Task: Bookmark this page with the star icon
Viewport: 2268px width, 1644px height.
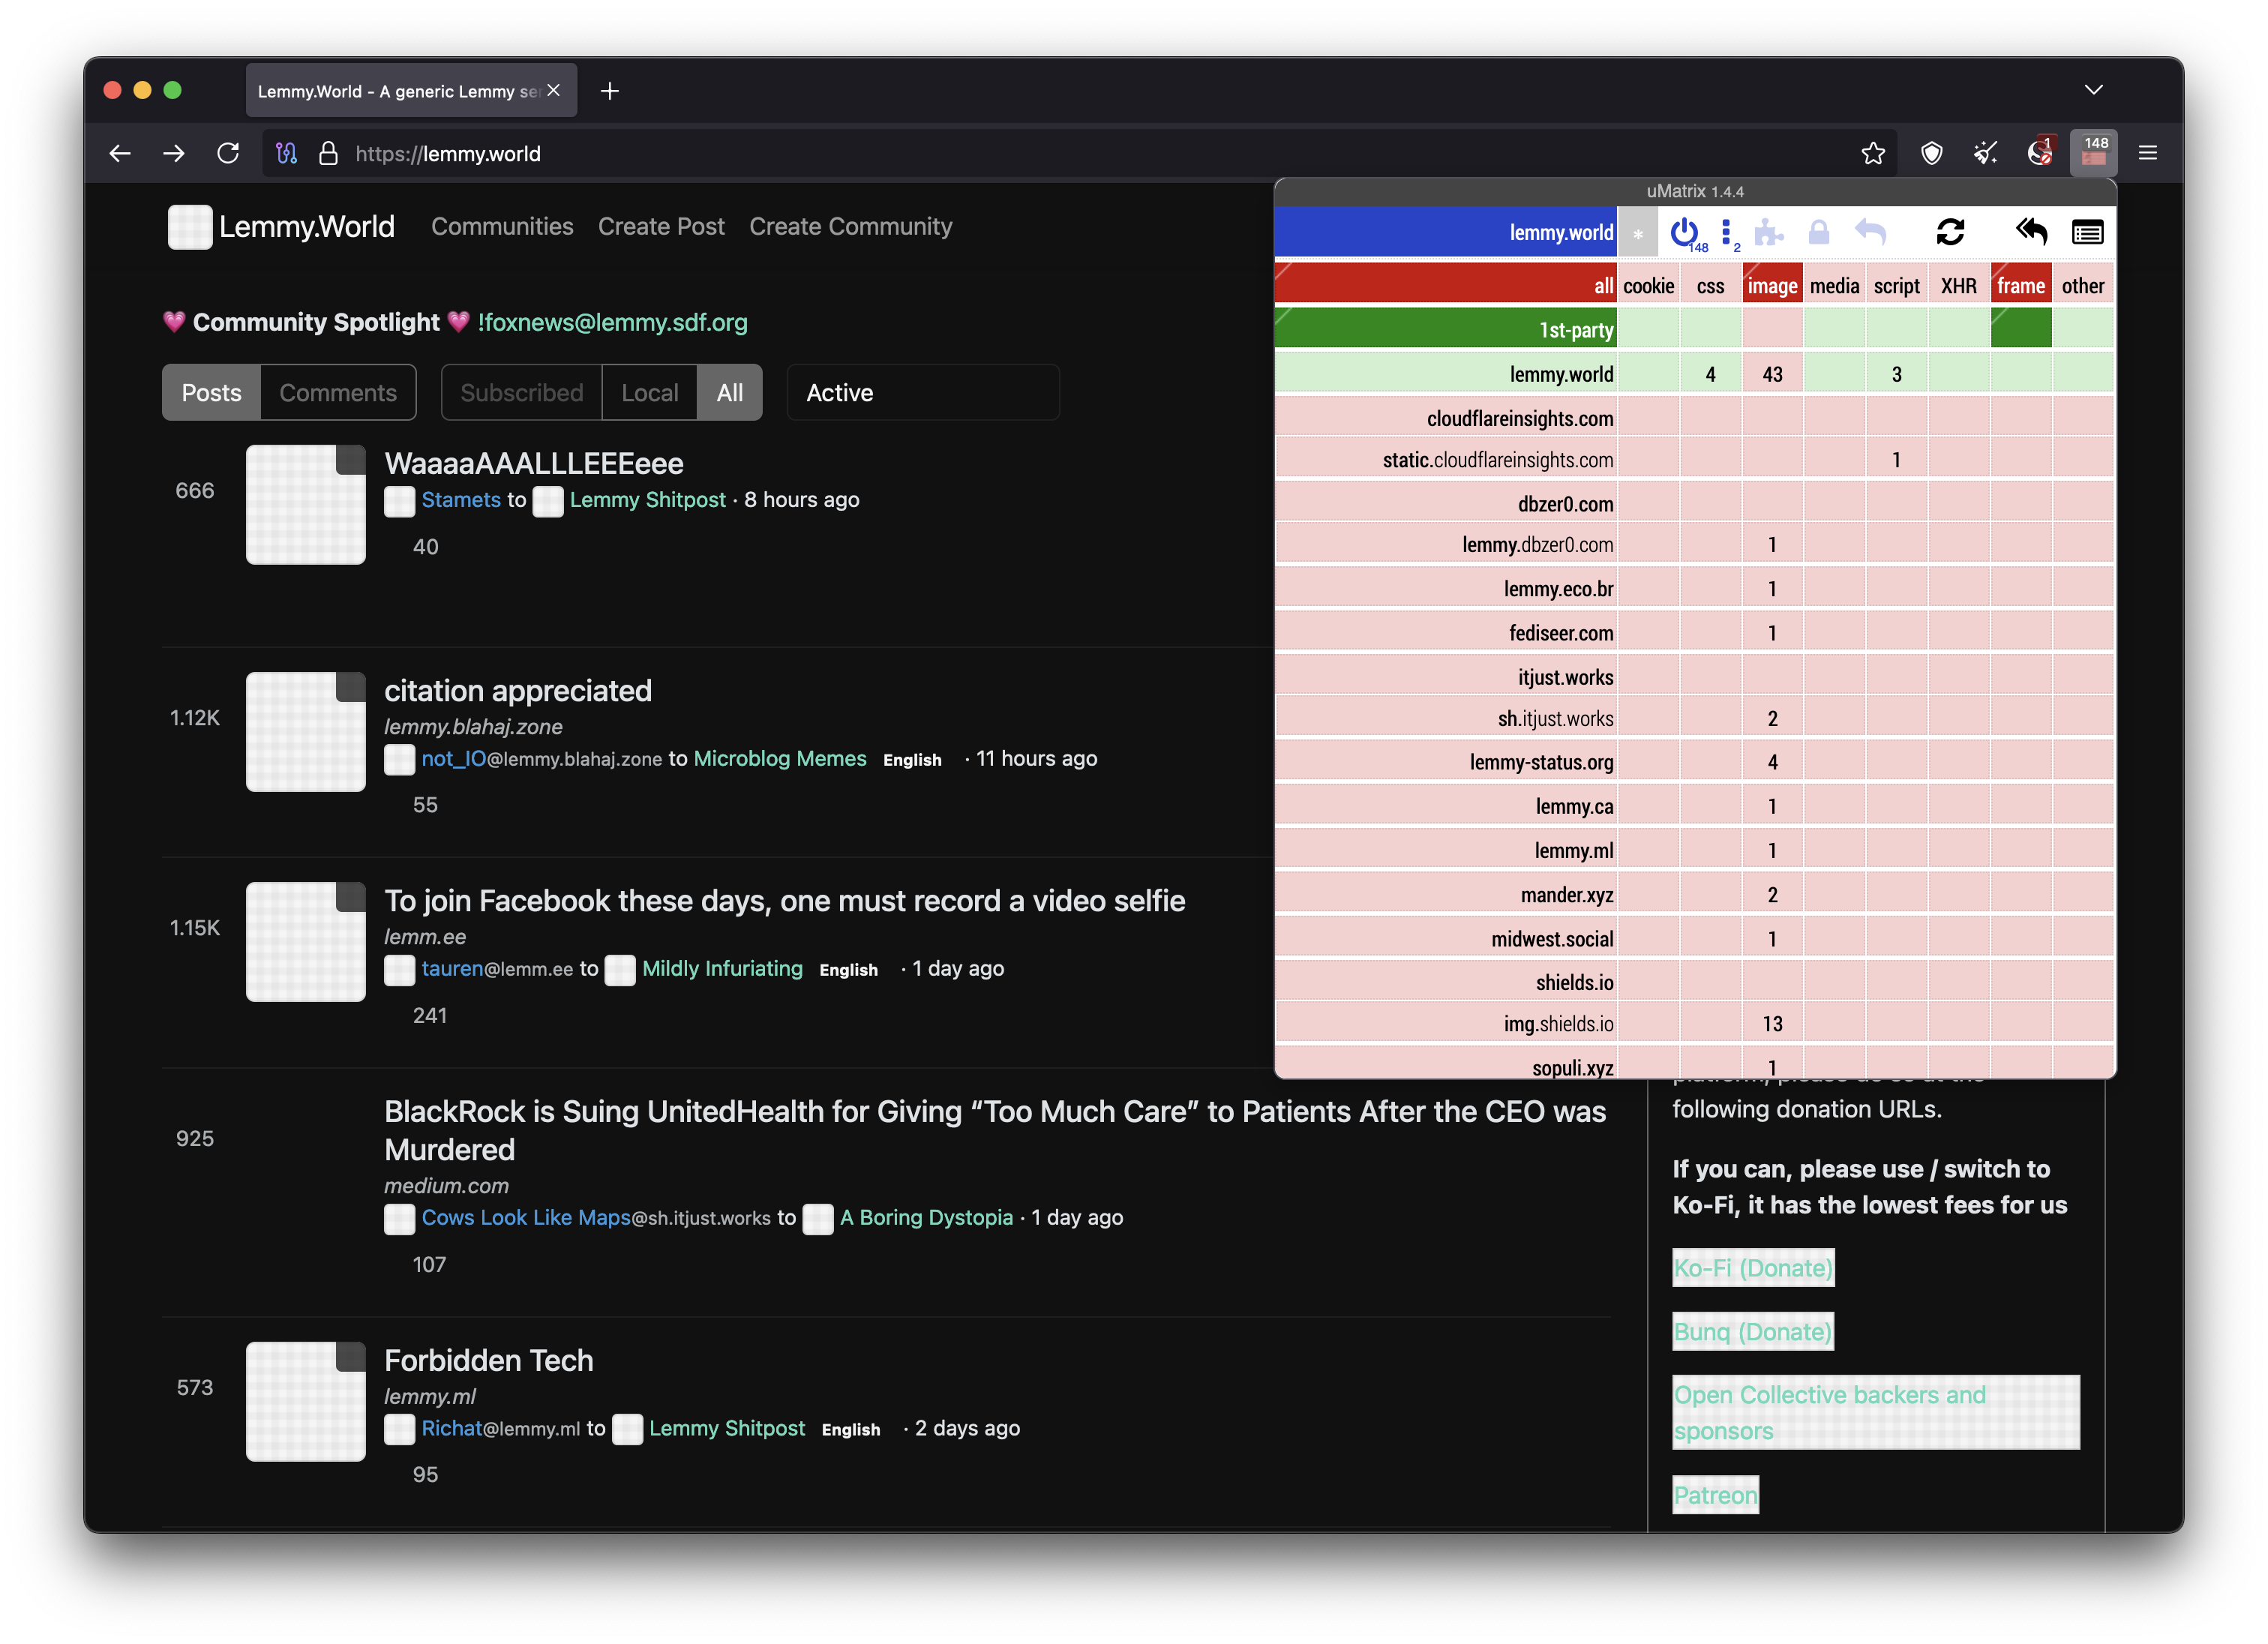Action: pyautogui.click(x=1873, y=153)
